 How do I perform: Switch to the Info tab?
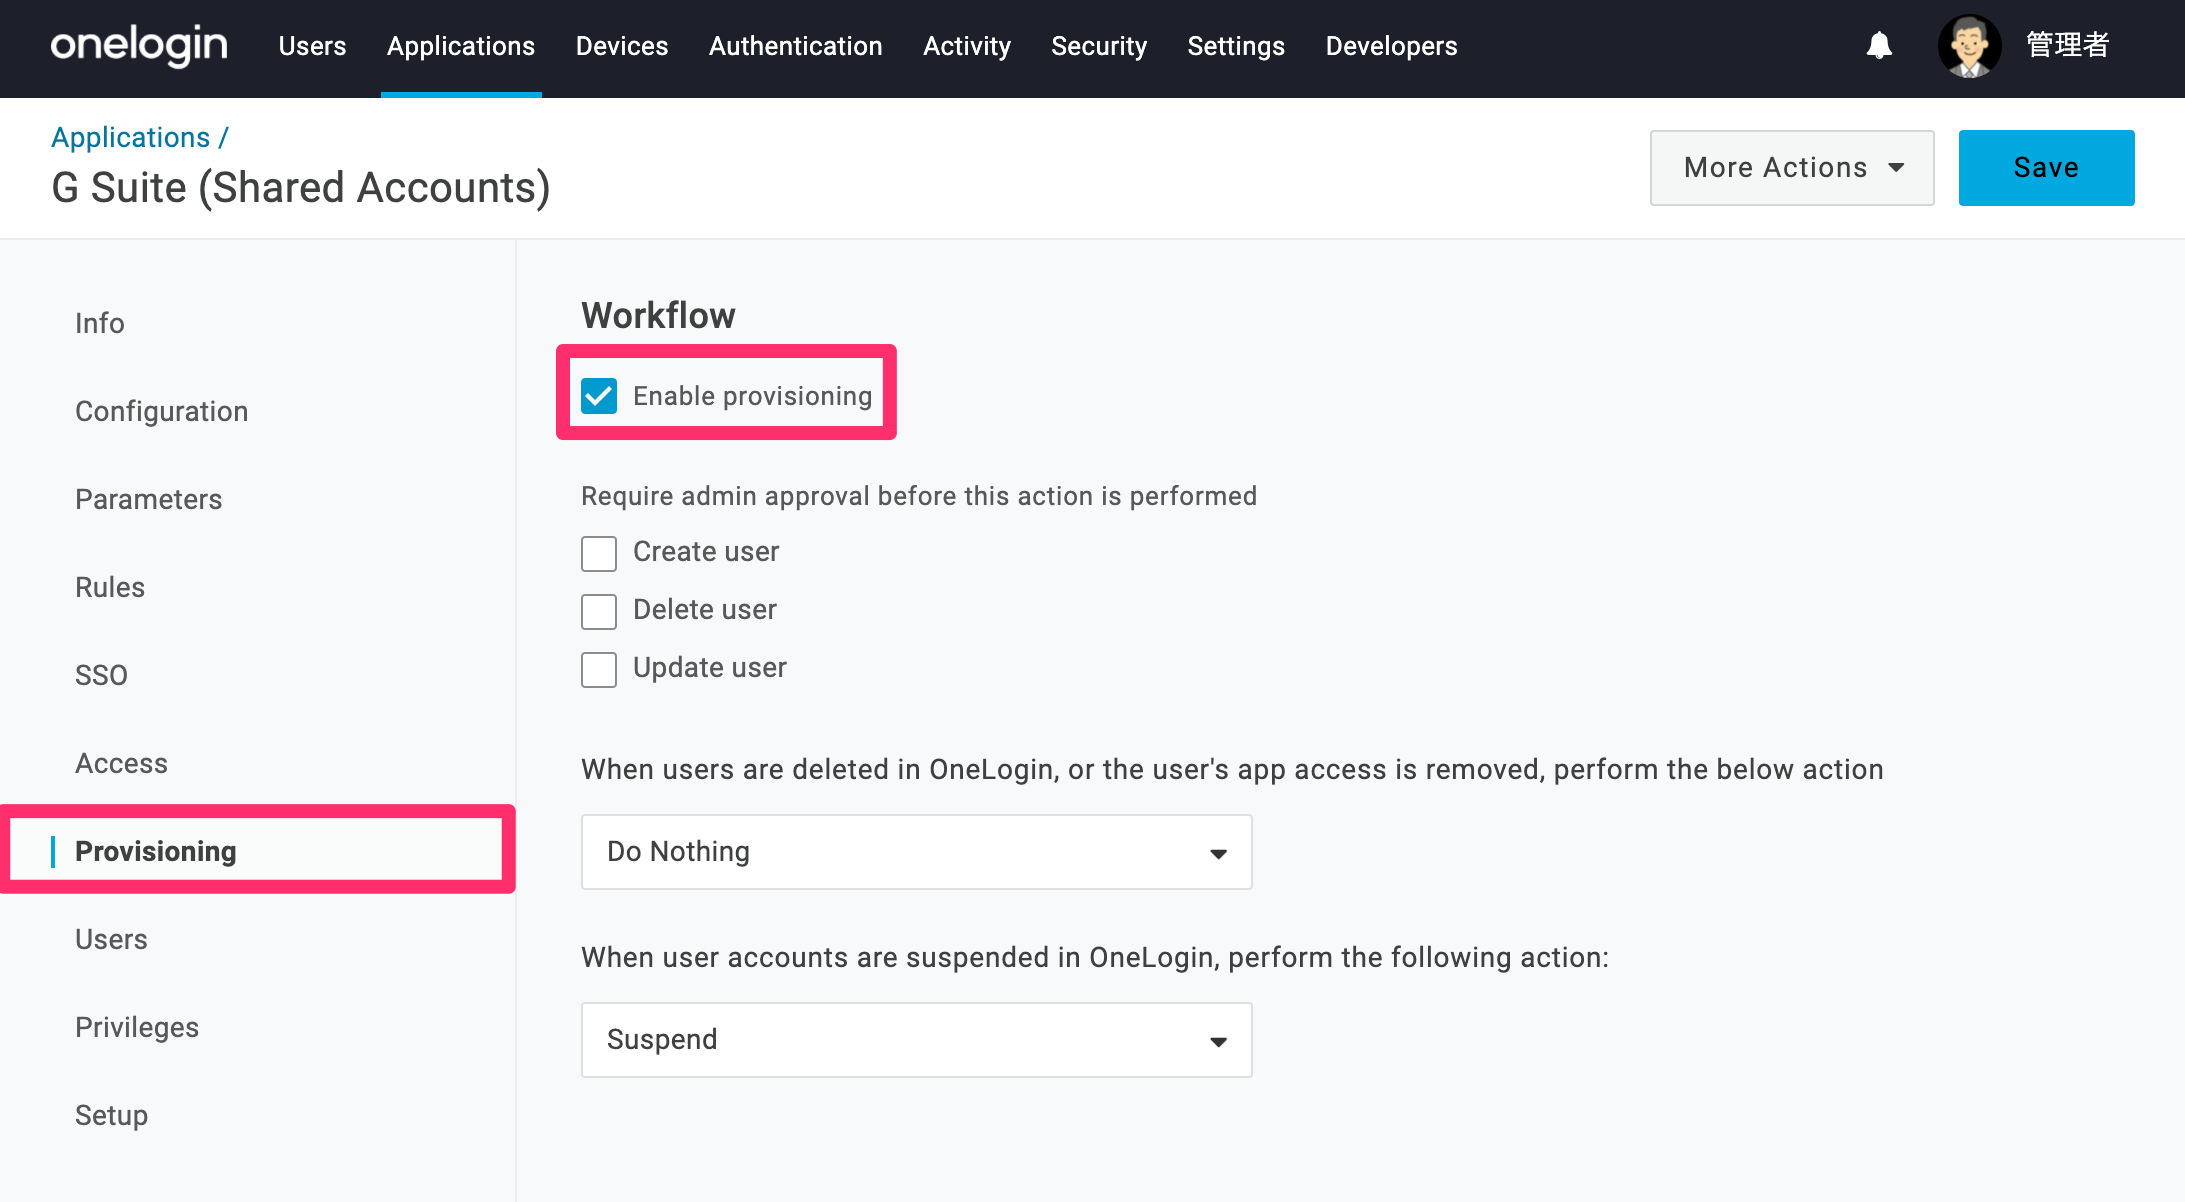(x=100, y=323)
